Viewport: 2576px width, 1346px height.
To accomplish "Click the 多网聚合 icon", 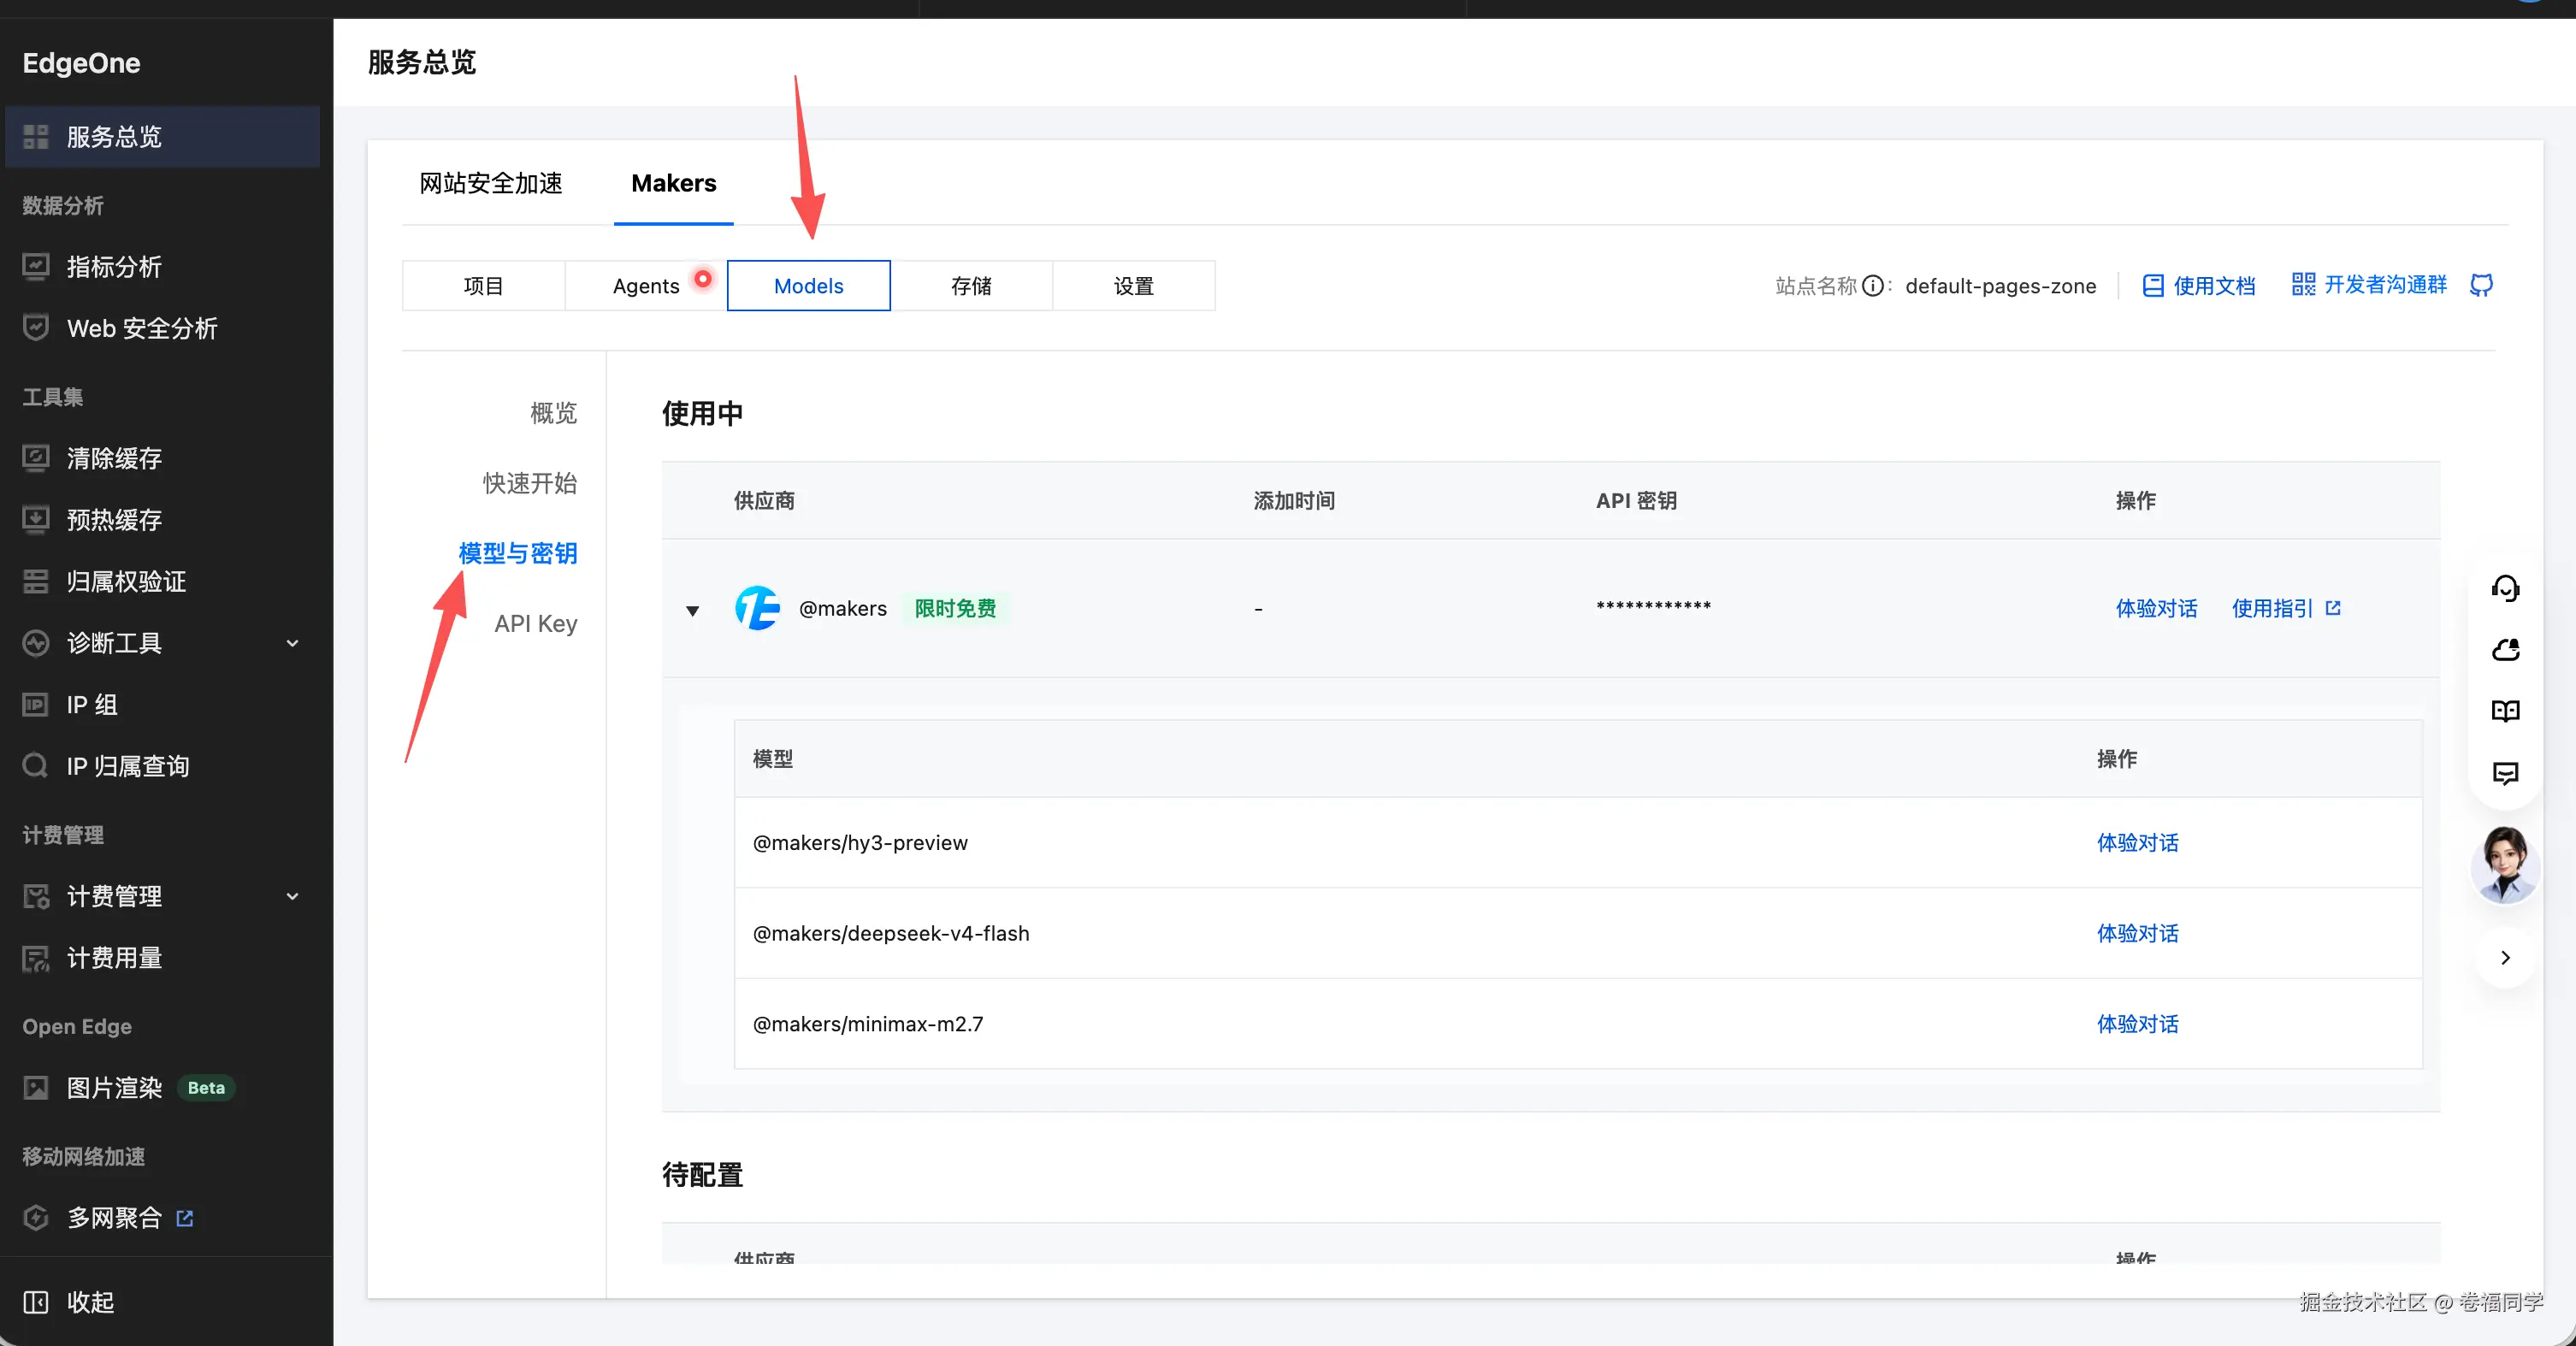I will (36, 1218).
